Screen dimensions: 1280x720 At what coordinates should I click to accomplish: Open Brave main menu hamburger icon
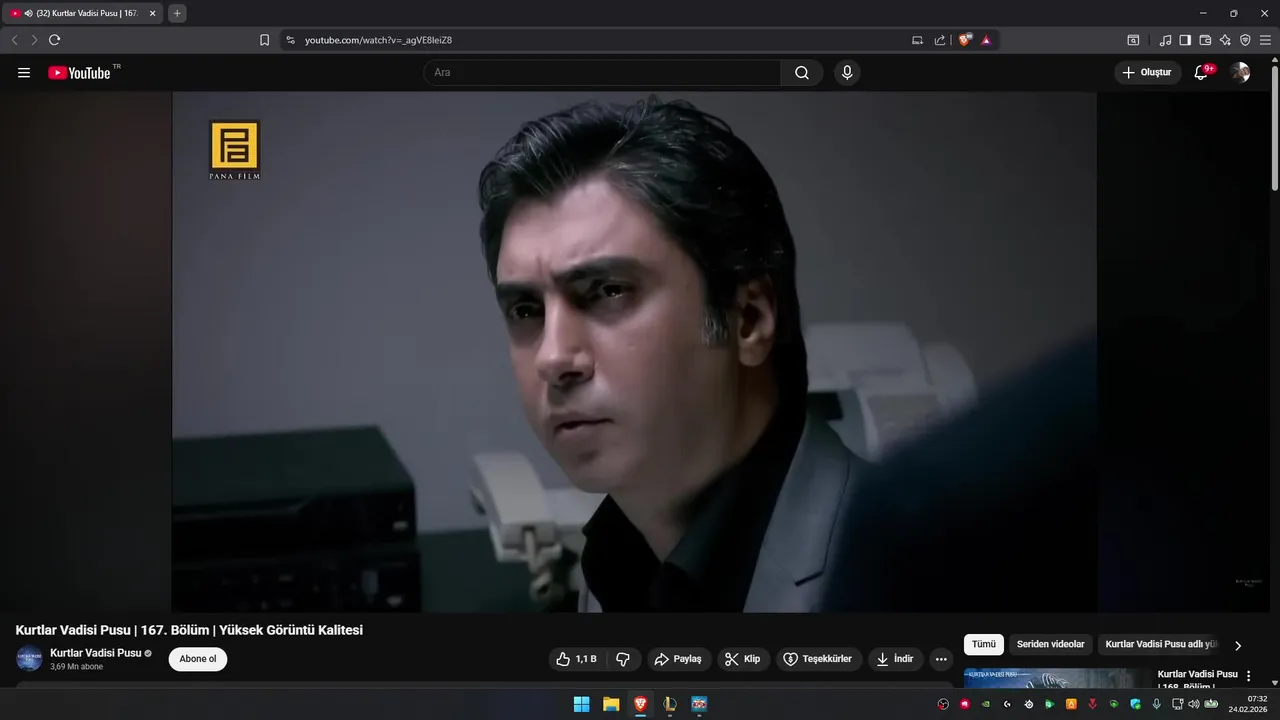[1265, 40]
